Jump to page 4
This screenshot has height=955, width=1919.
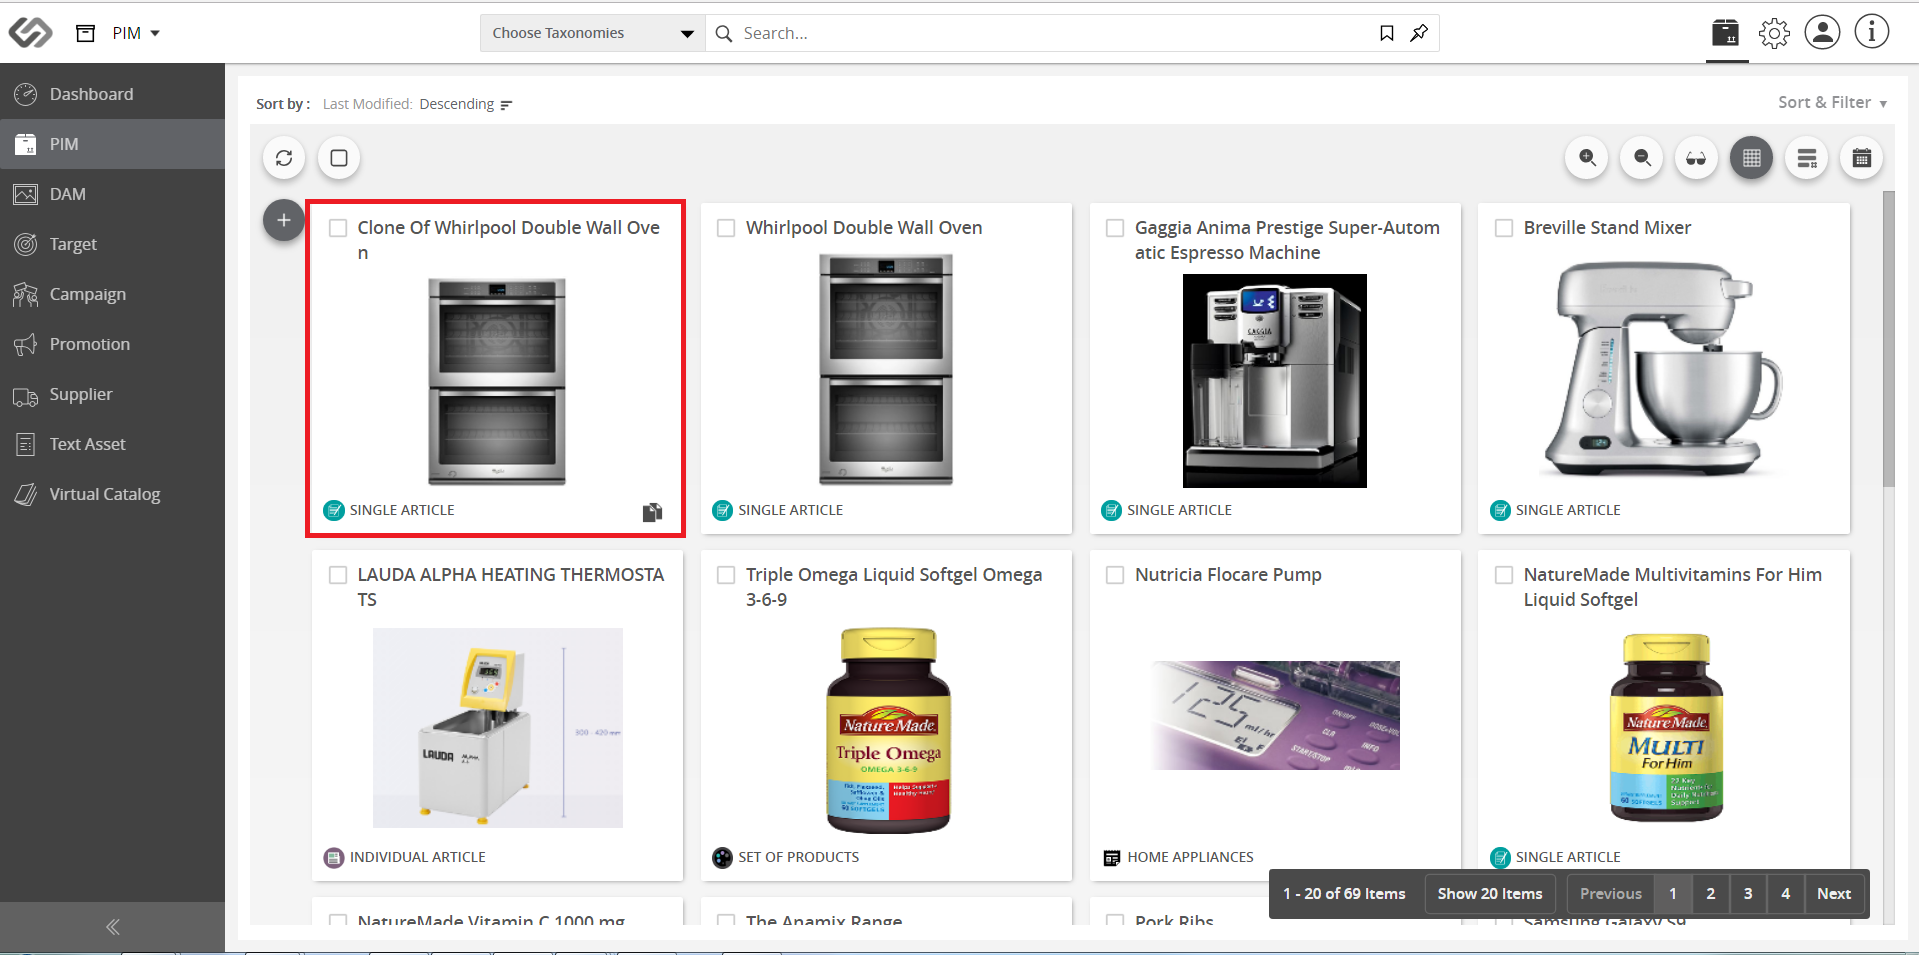(x=1785, y=894)
